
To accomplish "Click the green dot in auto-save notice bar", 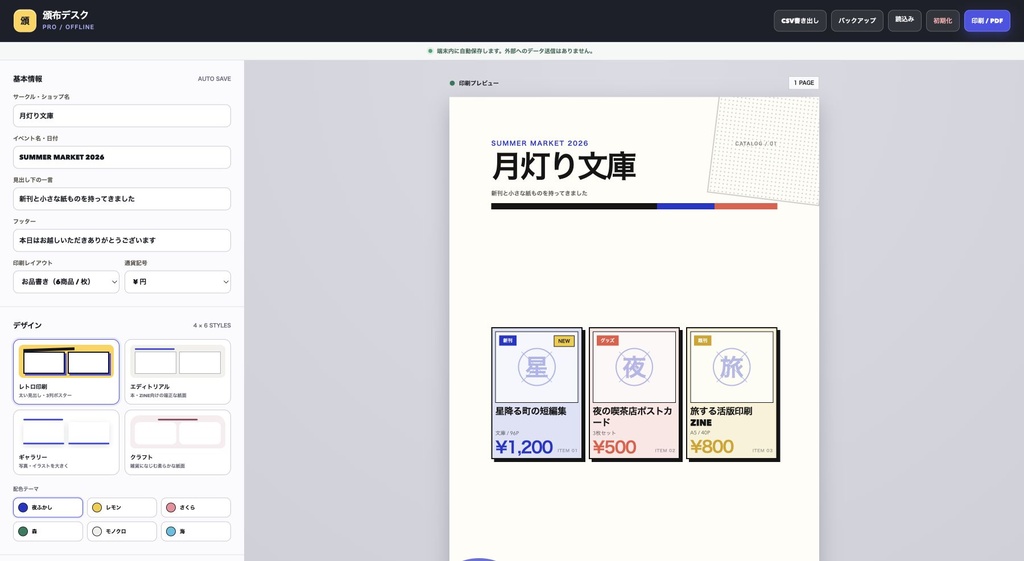I will pos(430,51).
